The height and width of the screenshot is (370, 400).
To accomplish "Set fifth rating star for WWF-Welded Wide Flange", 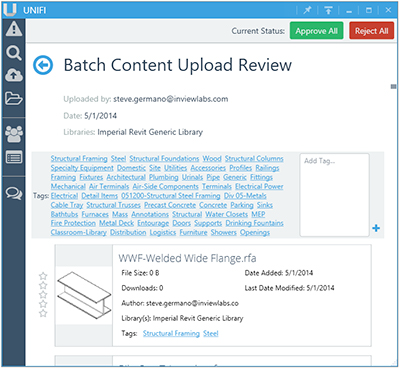I will pyautogui.click(x=43, y=313).
